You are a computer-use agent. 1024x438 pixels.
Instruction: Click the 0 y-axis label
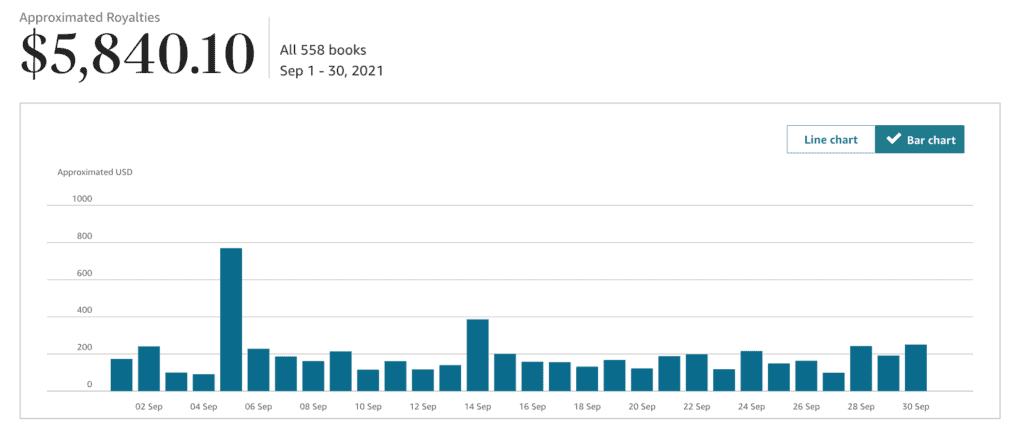89,384
